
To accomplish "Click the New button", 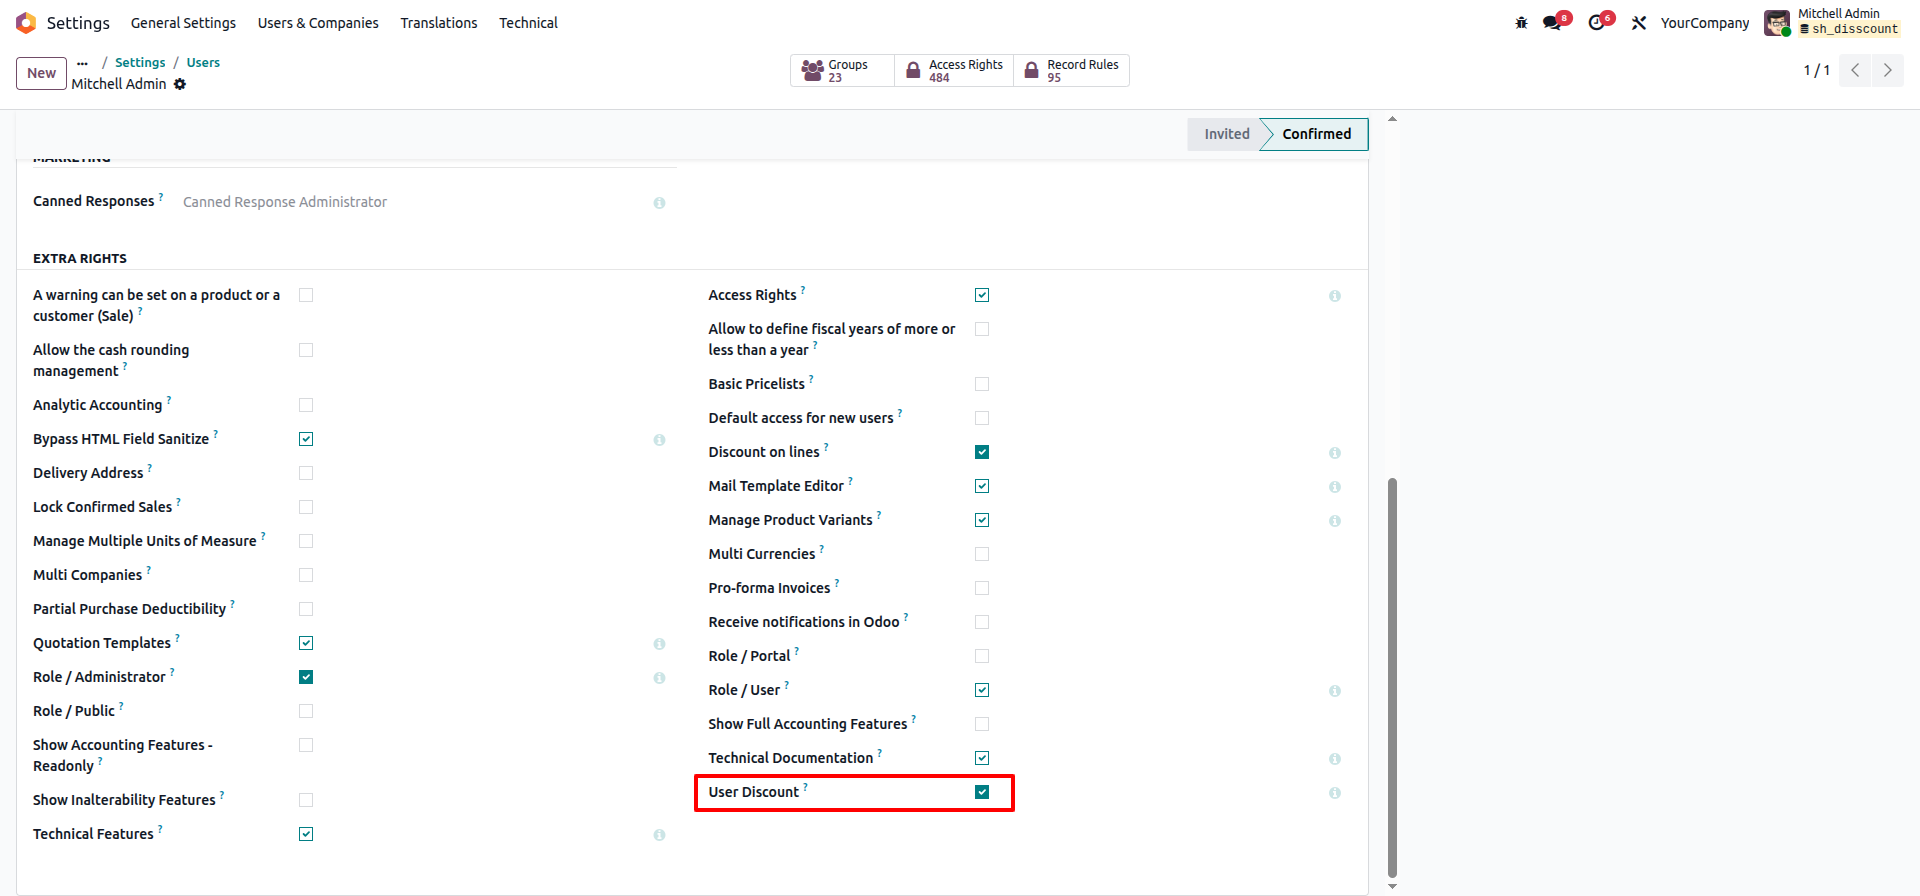I will pos(41,73).
